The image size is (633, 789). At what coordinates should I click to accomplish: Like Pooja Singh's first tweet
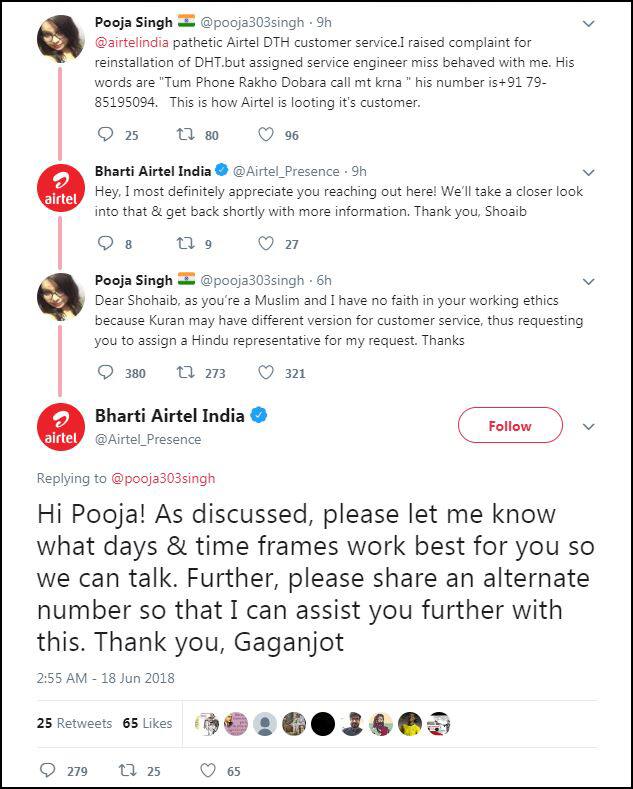[265, 135]
